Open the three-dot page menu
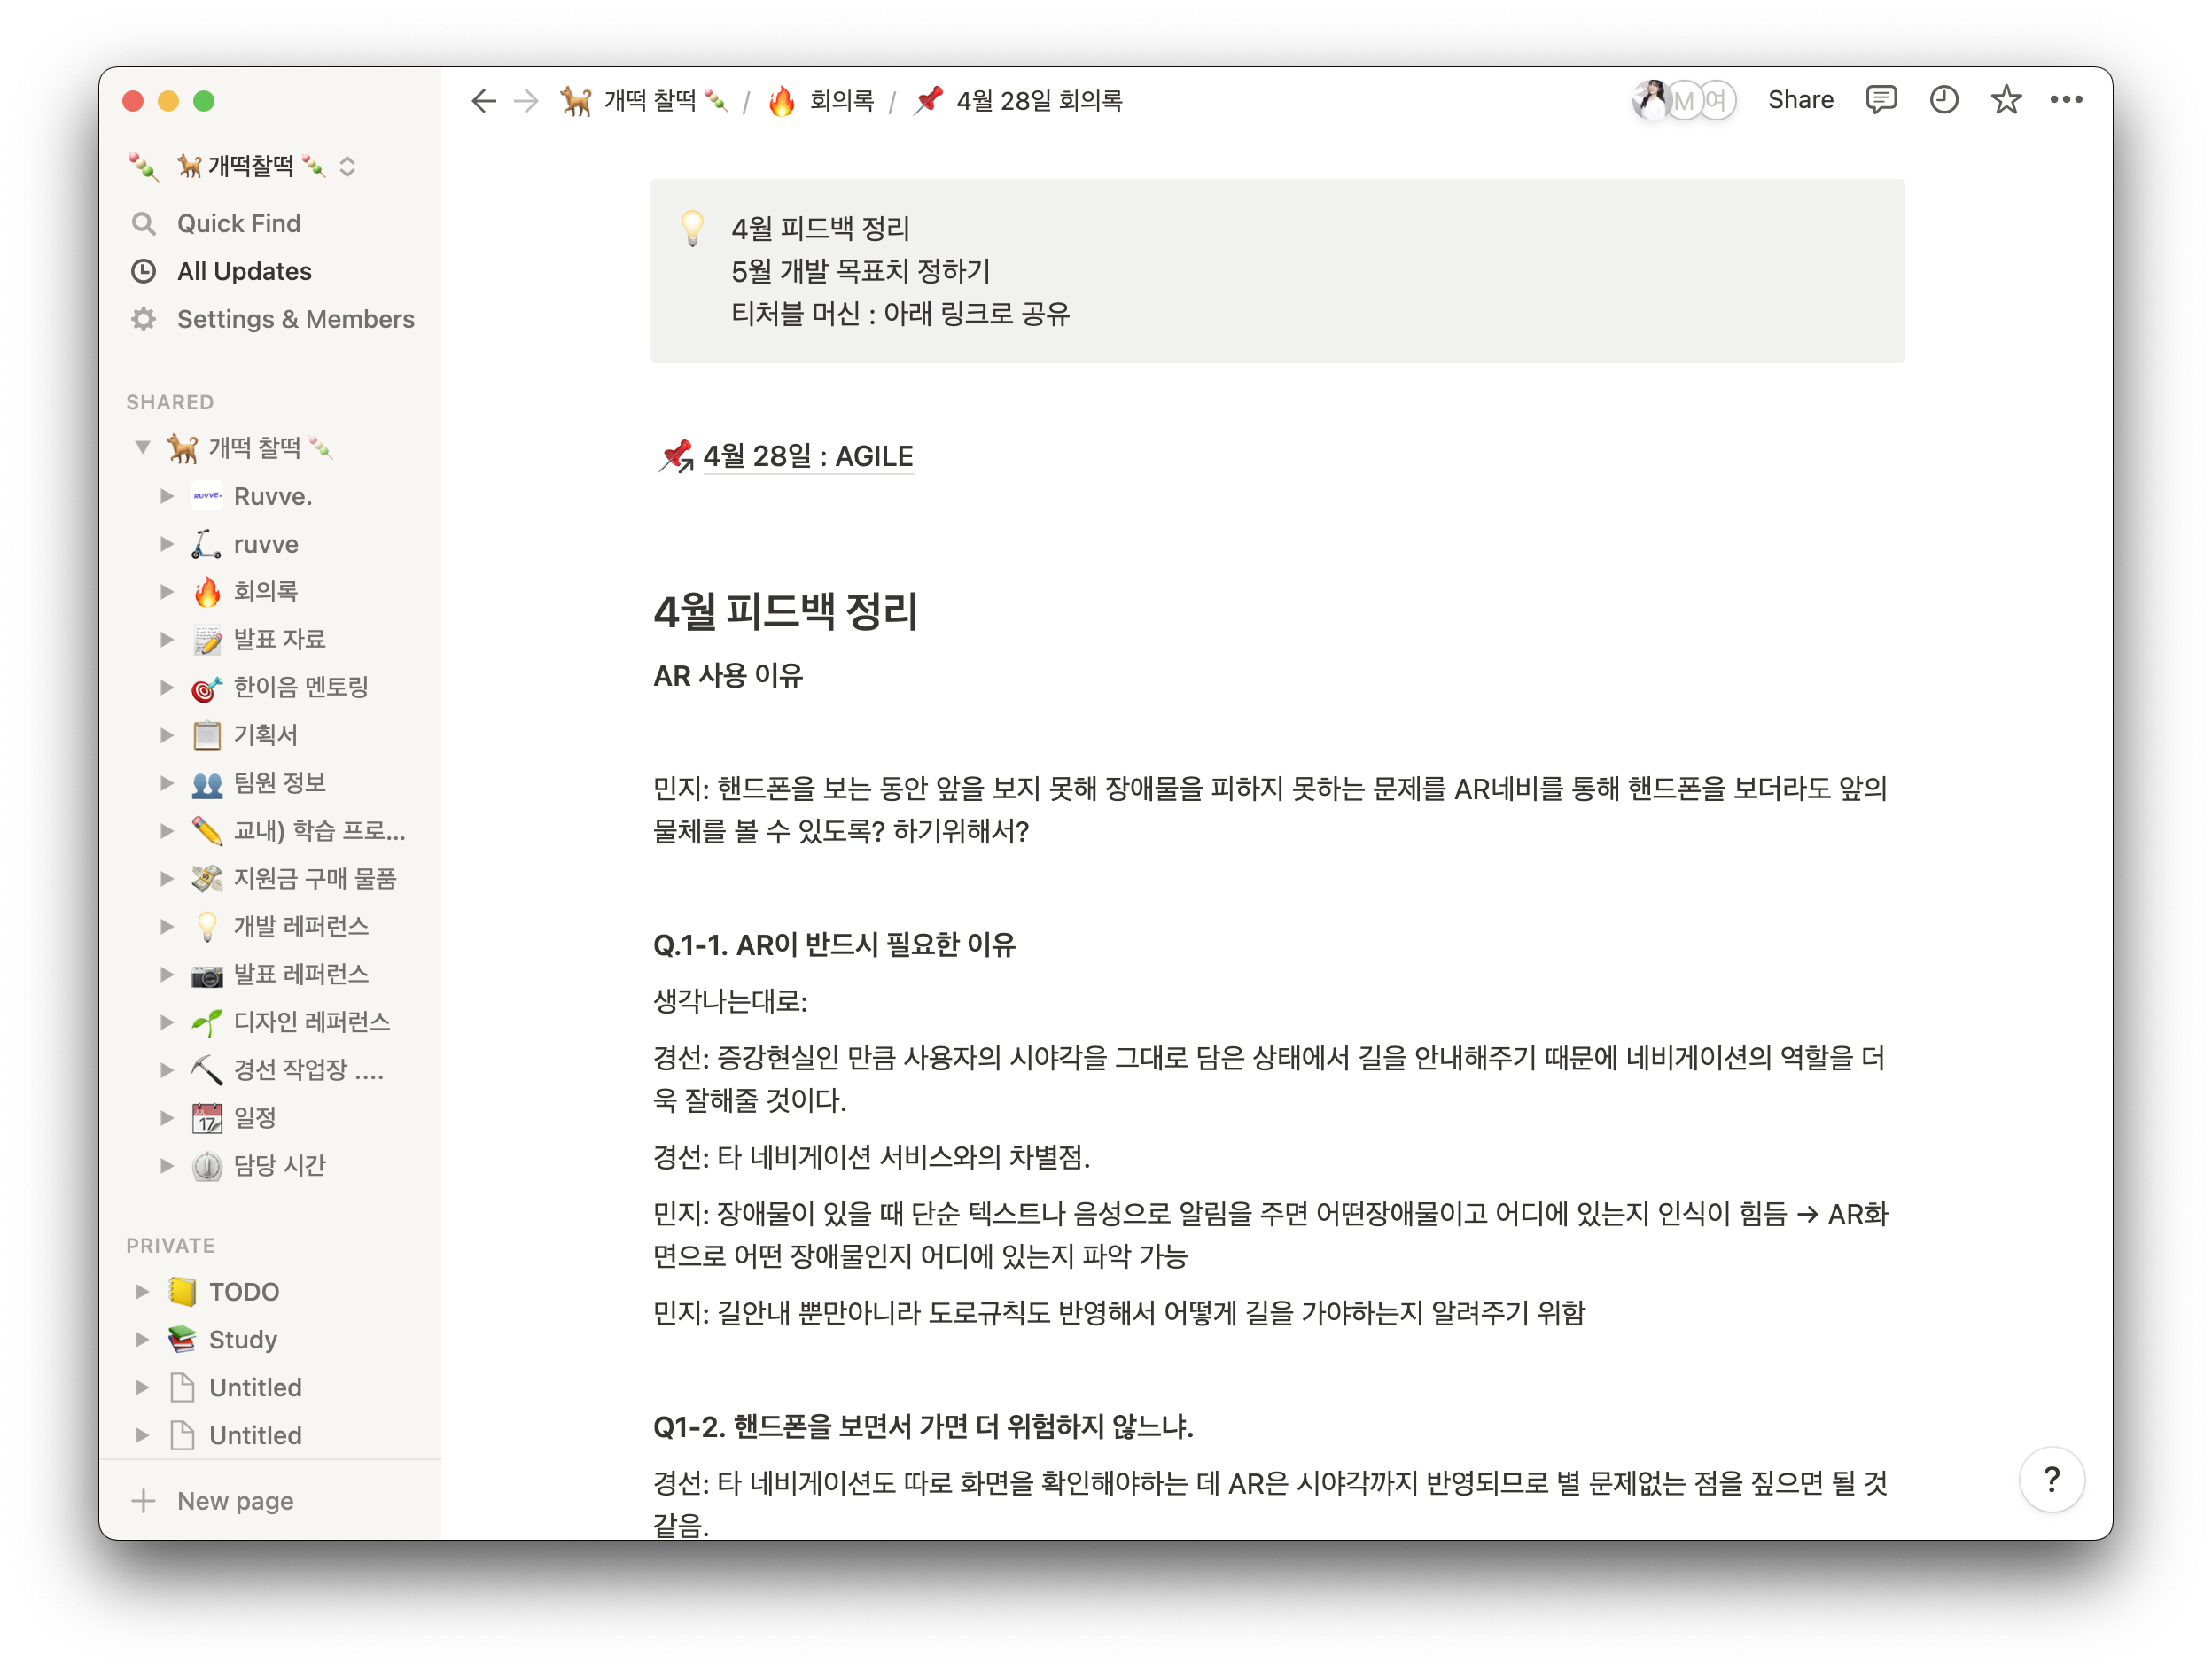The height and width of the screenshot is (1671, 2212). [2066, 100]
